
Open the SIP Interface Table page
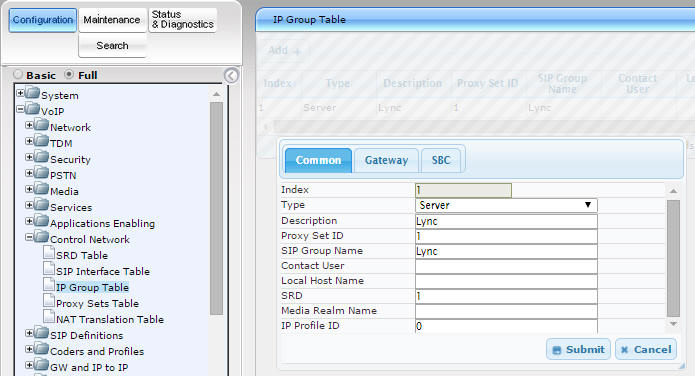pyautogui.click(x=103, y=271)
